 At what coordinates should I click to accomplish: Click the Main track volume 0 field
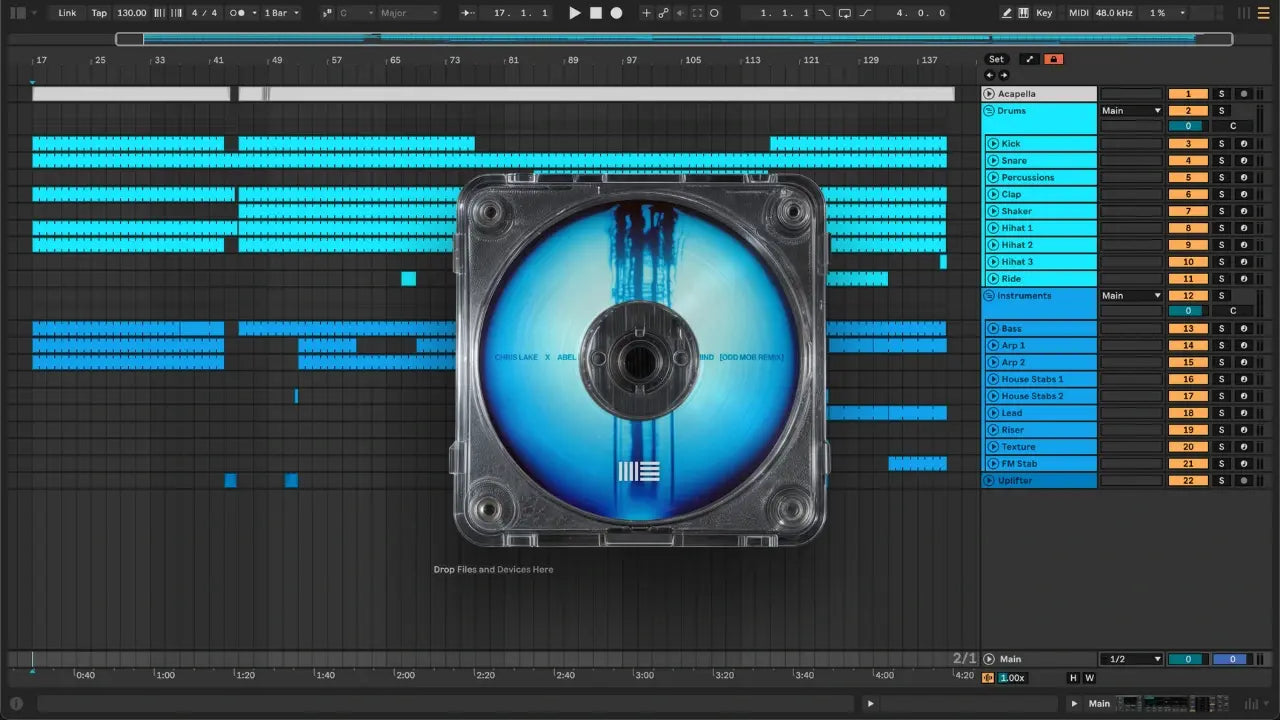(x=1188, y=659)
